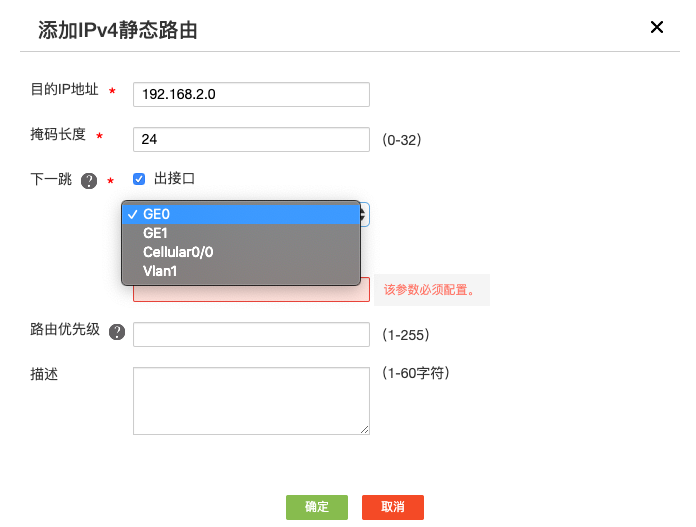Click the help icon beside 下一跳
This screenshot has height=527, width=696.
pyautogui.click(x=89, y=181)
